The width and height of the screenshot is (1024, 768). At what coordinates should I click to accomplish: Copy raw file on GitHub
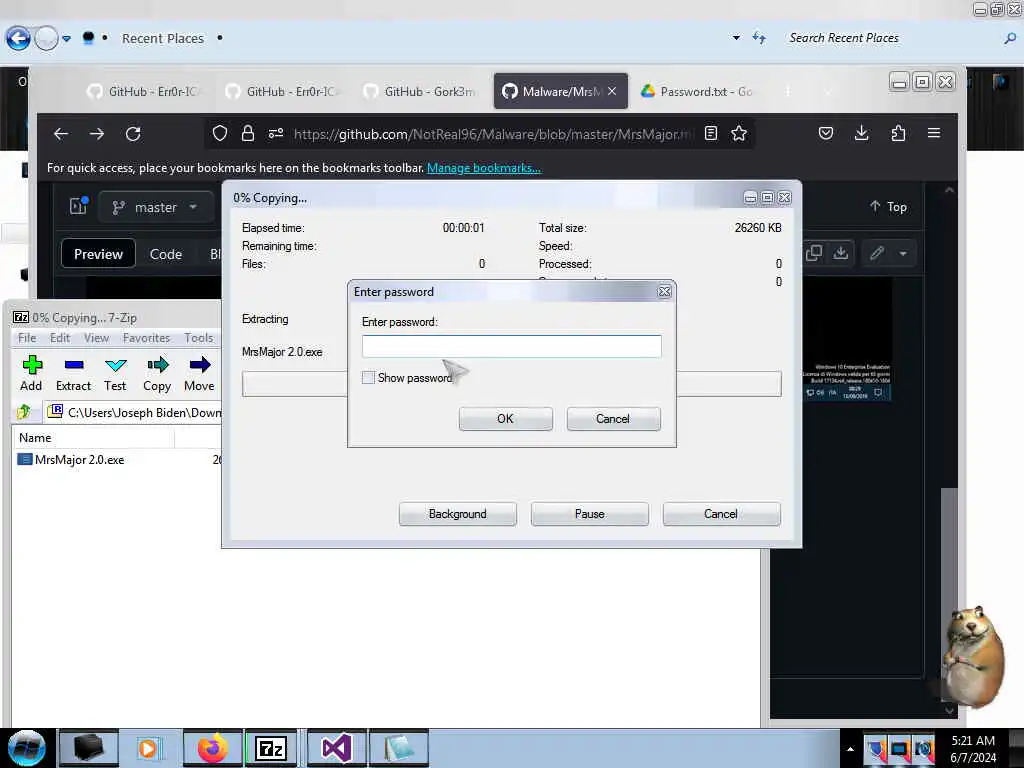click(x=814, y=253)
